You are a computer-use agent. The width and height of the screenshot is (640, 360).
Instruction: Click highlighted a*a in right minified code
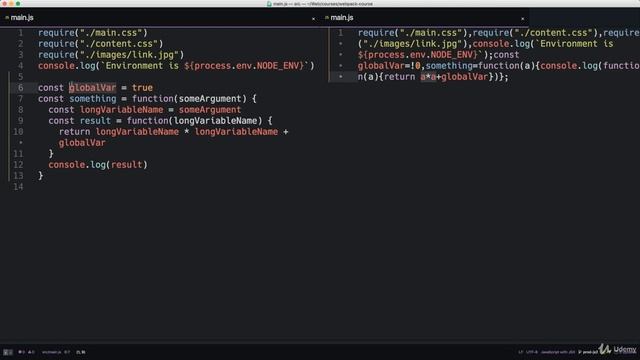[428, 77]
